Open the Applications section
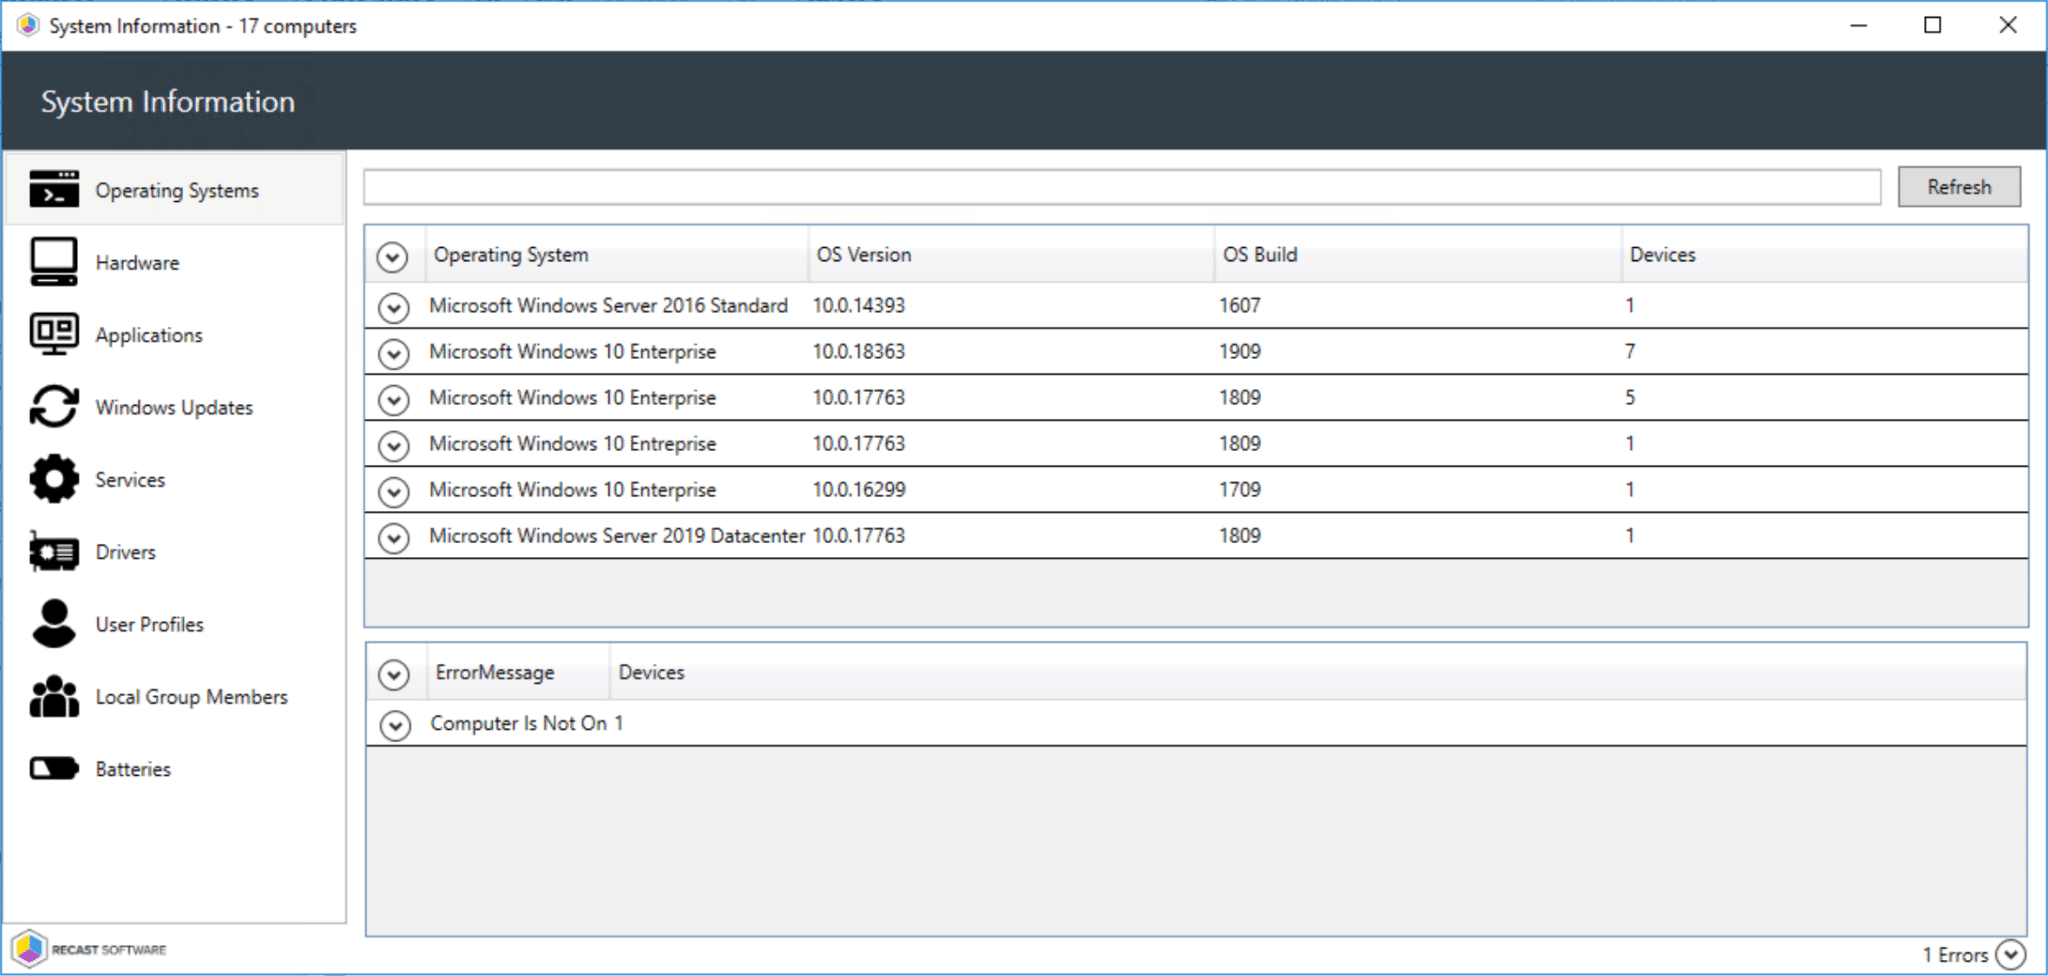2048x976 pixels. click(x=175, y=334)
